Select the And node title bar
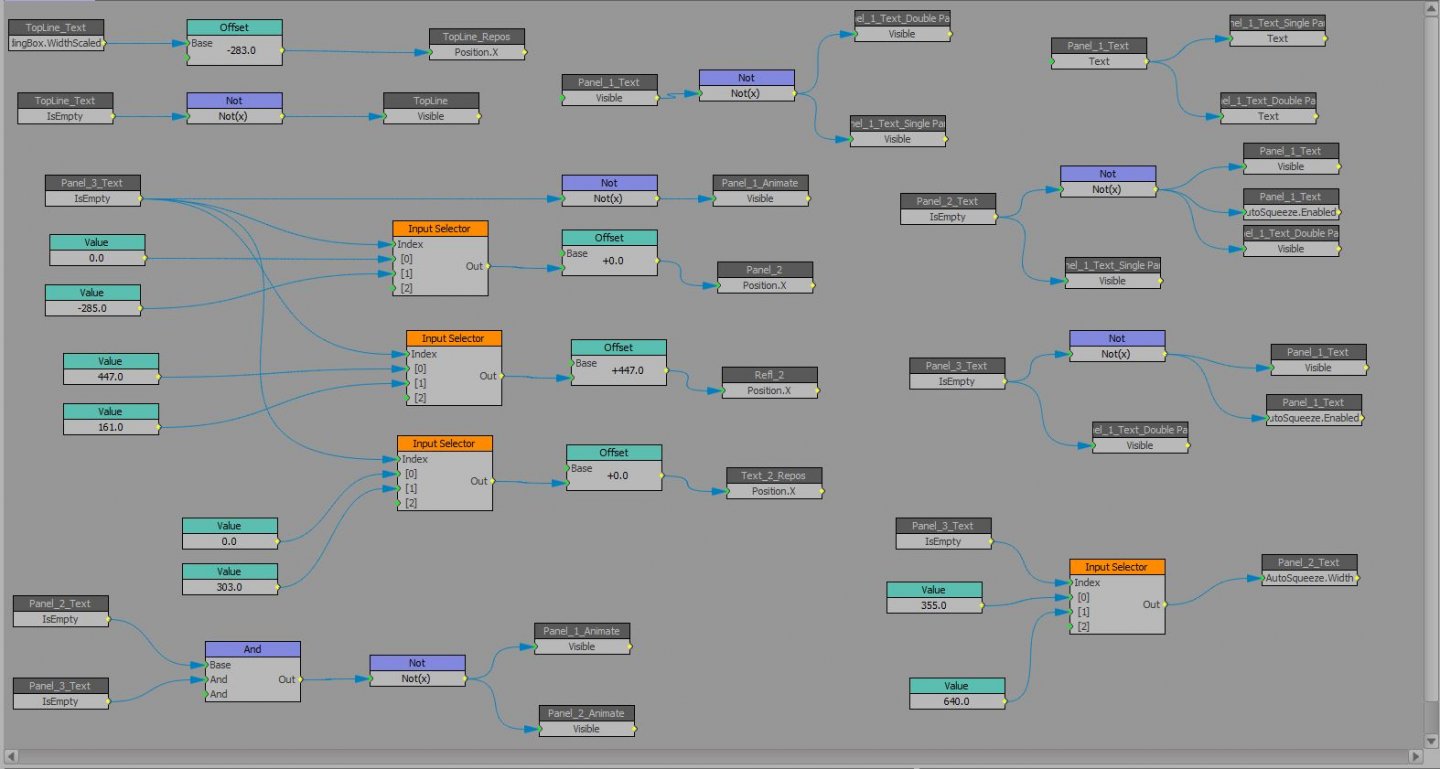Viewport: 1440px width, 769px height. point(252,649)
